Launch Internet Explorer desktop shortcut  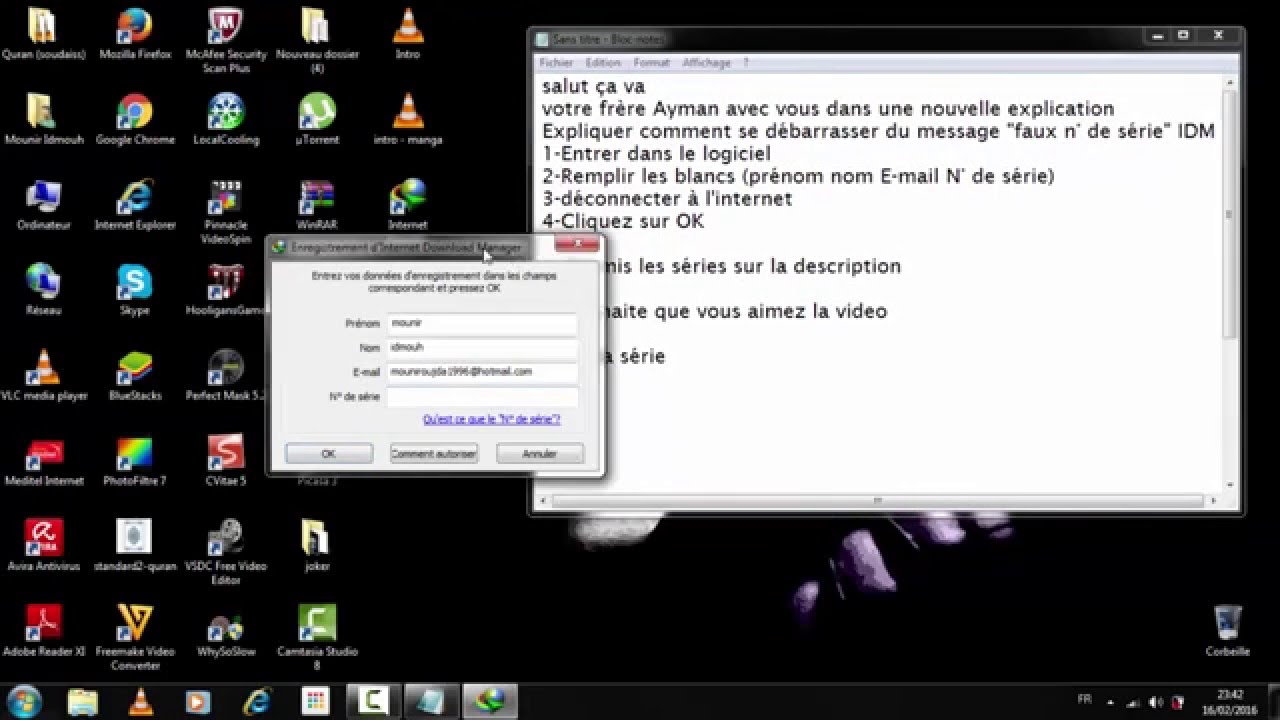click(135, 204)
